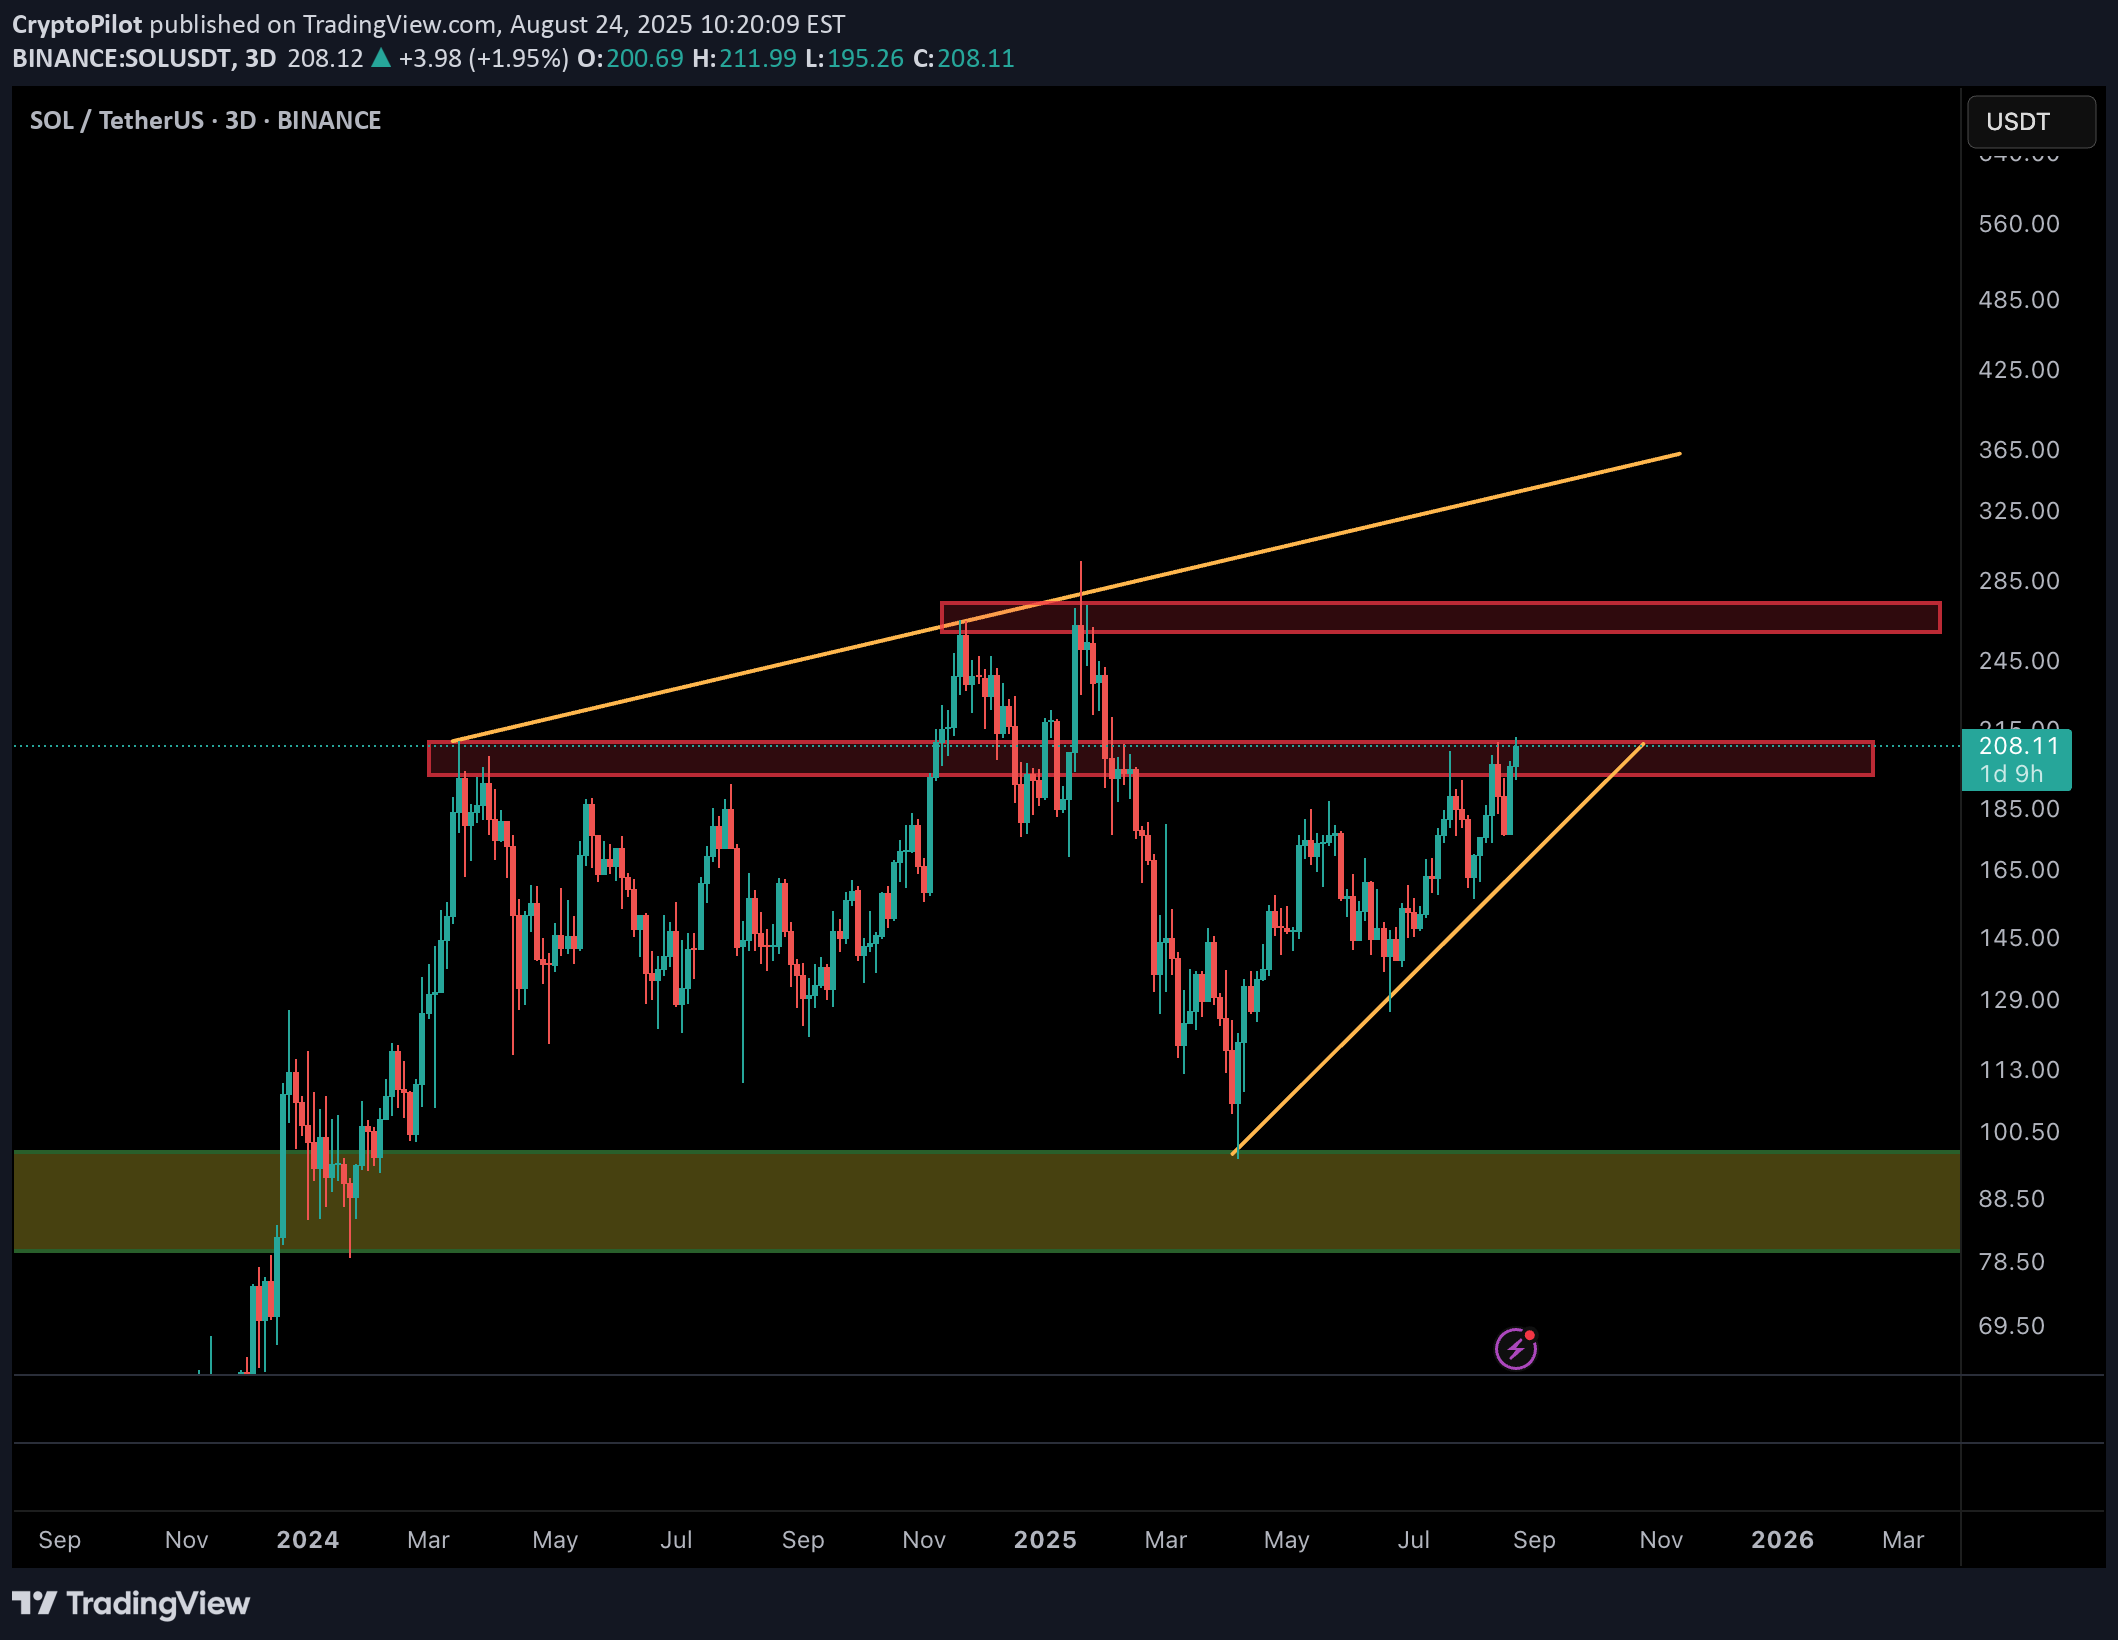Click the 129.00 price axis label
Image resolution: width=2118 pixels, height=1640 pixels.
[2018, 1000]
